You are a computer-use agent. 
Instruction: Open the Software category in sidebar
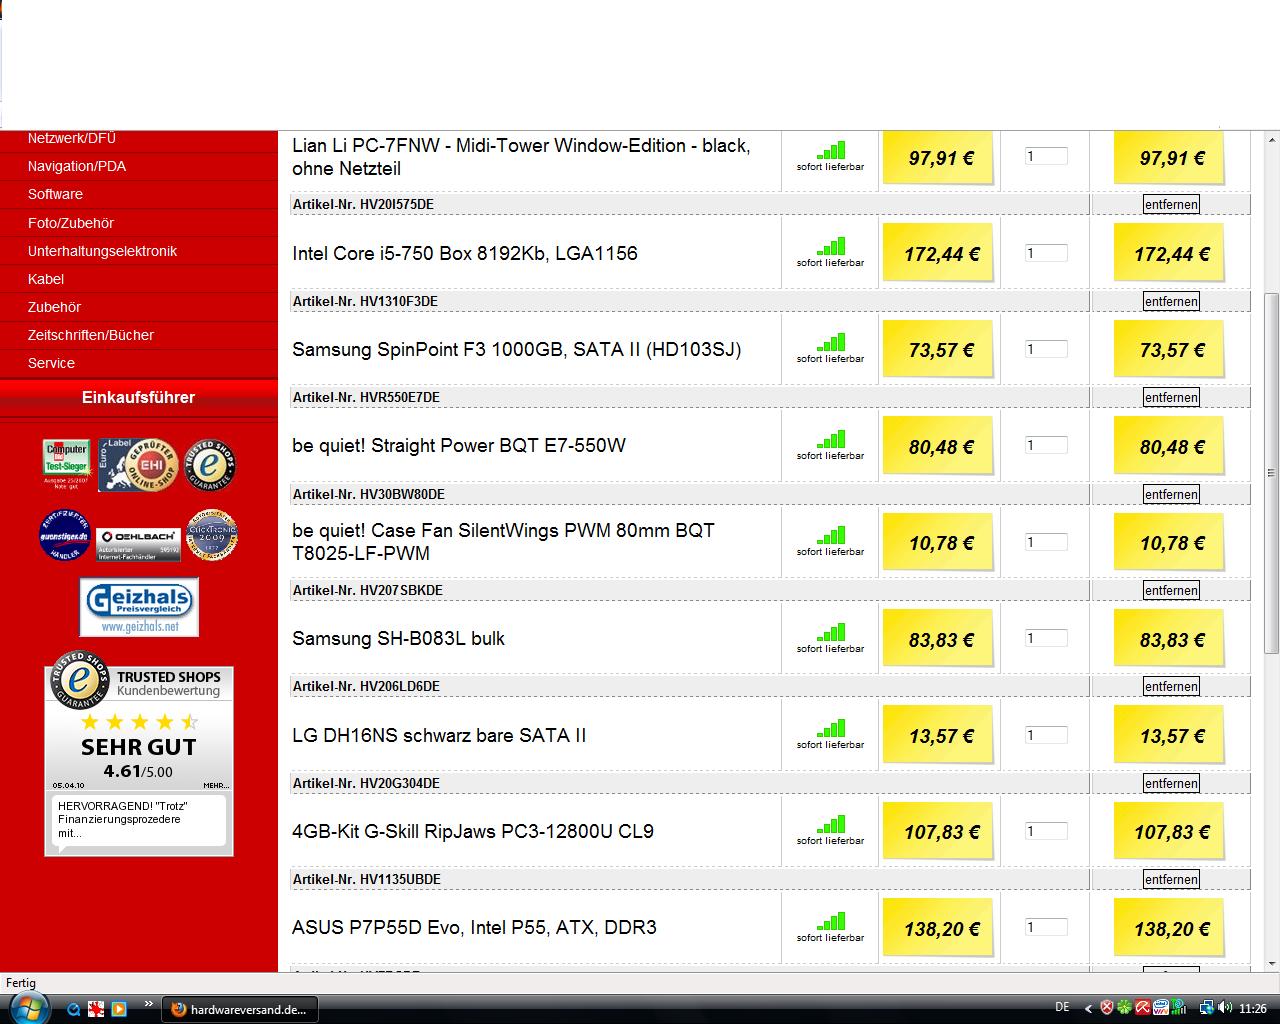tap(55, 194)
